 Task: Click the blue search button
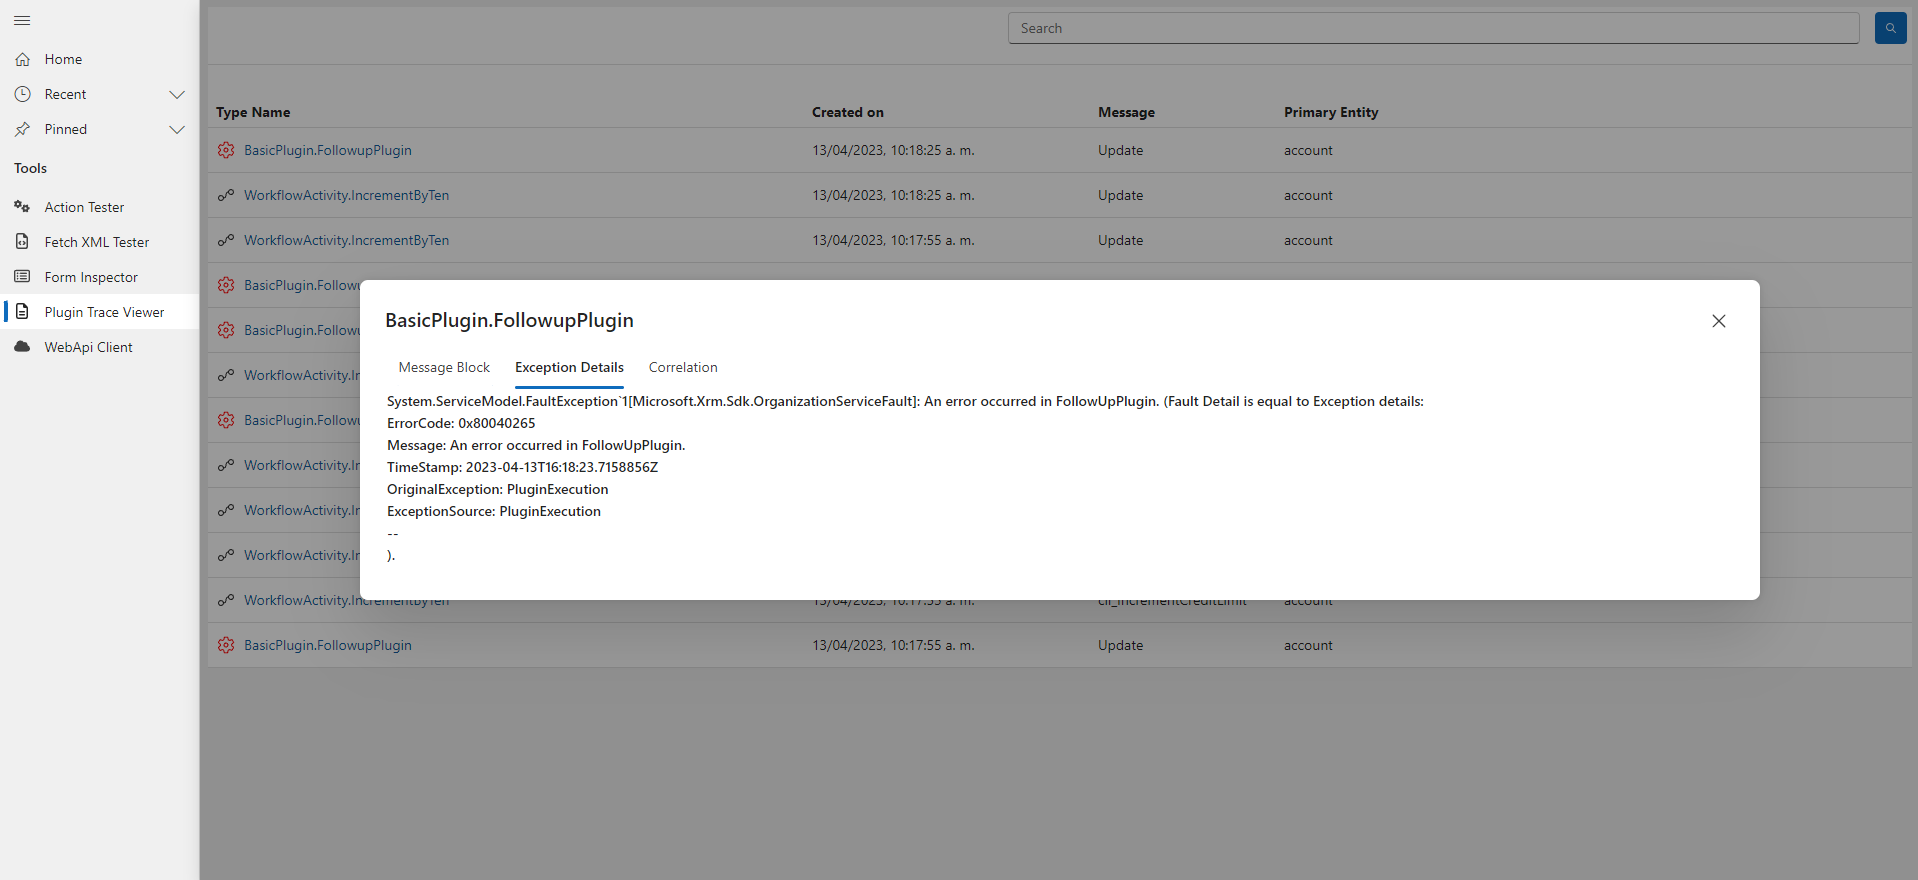tap(1890, 28)
